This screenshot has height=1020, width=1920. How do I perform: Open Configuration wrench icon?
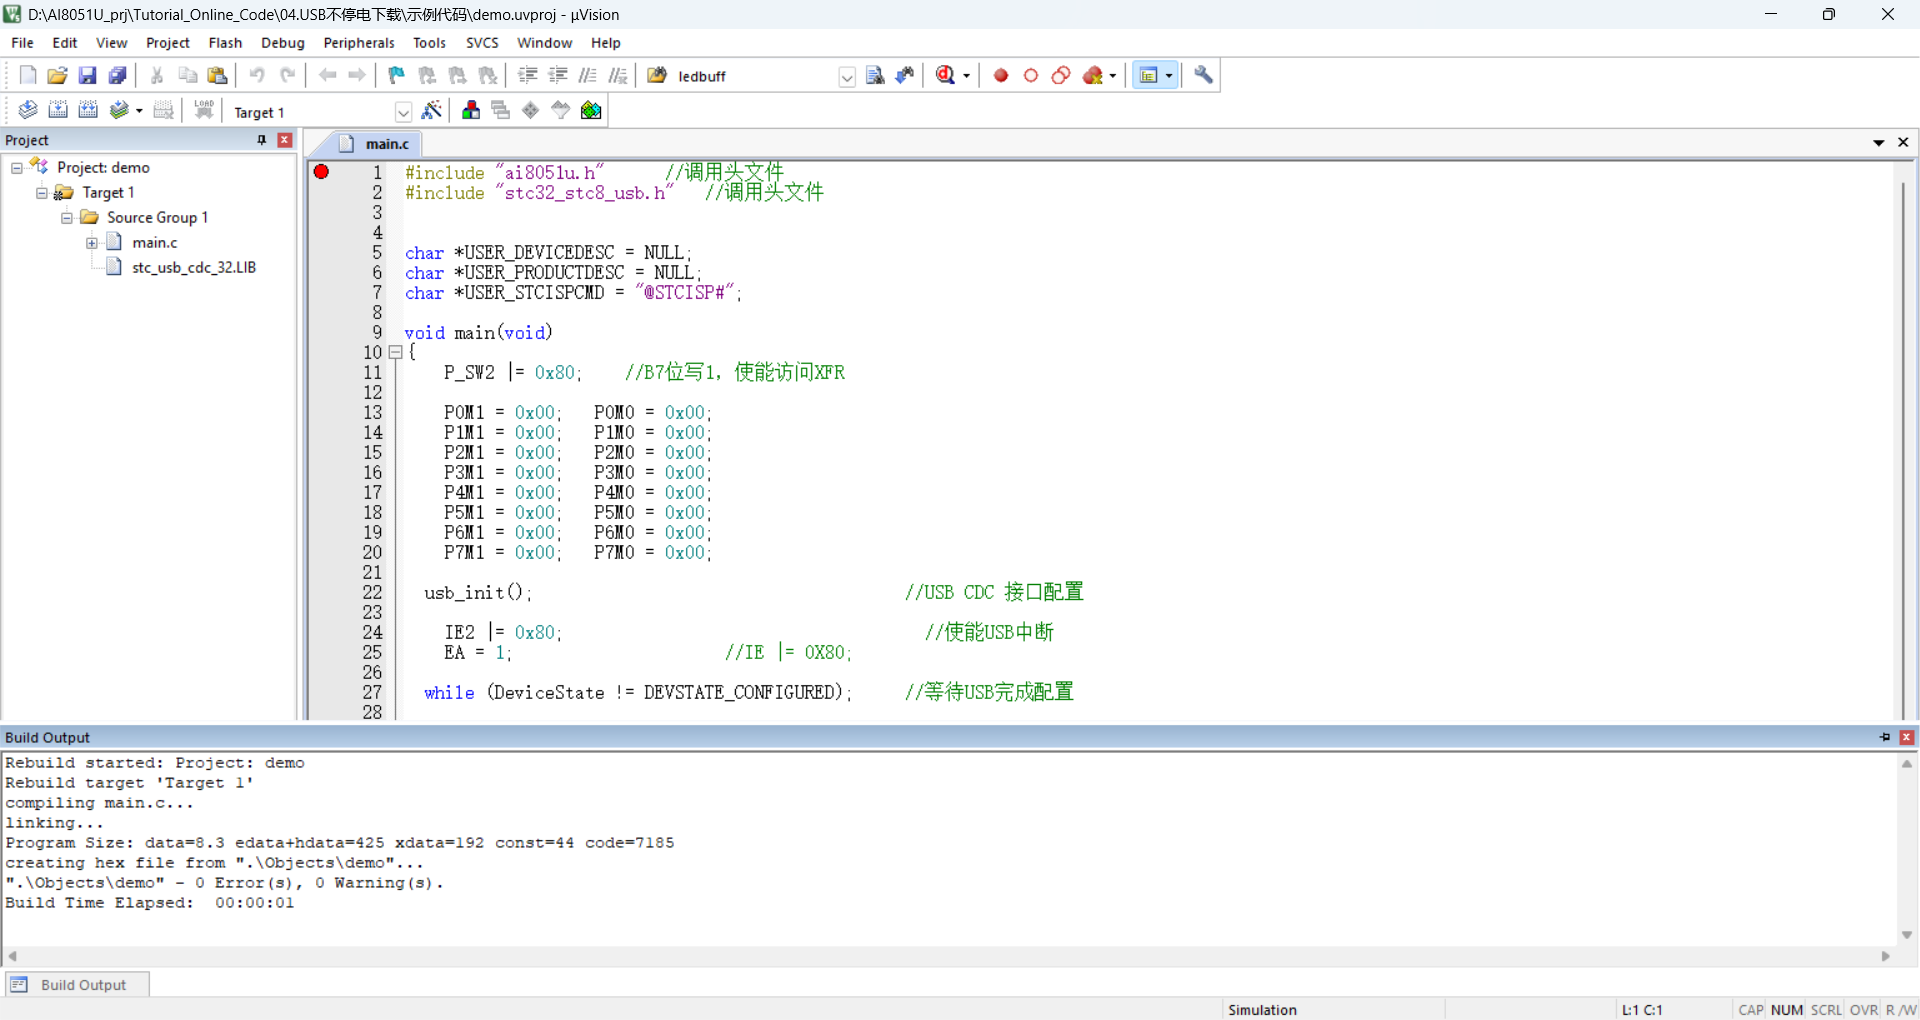(x=1204, y=75)
